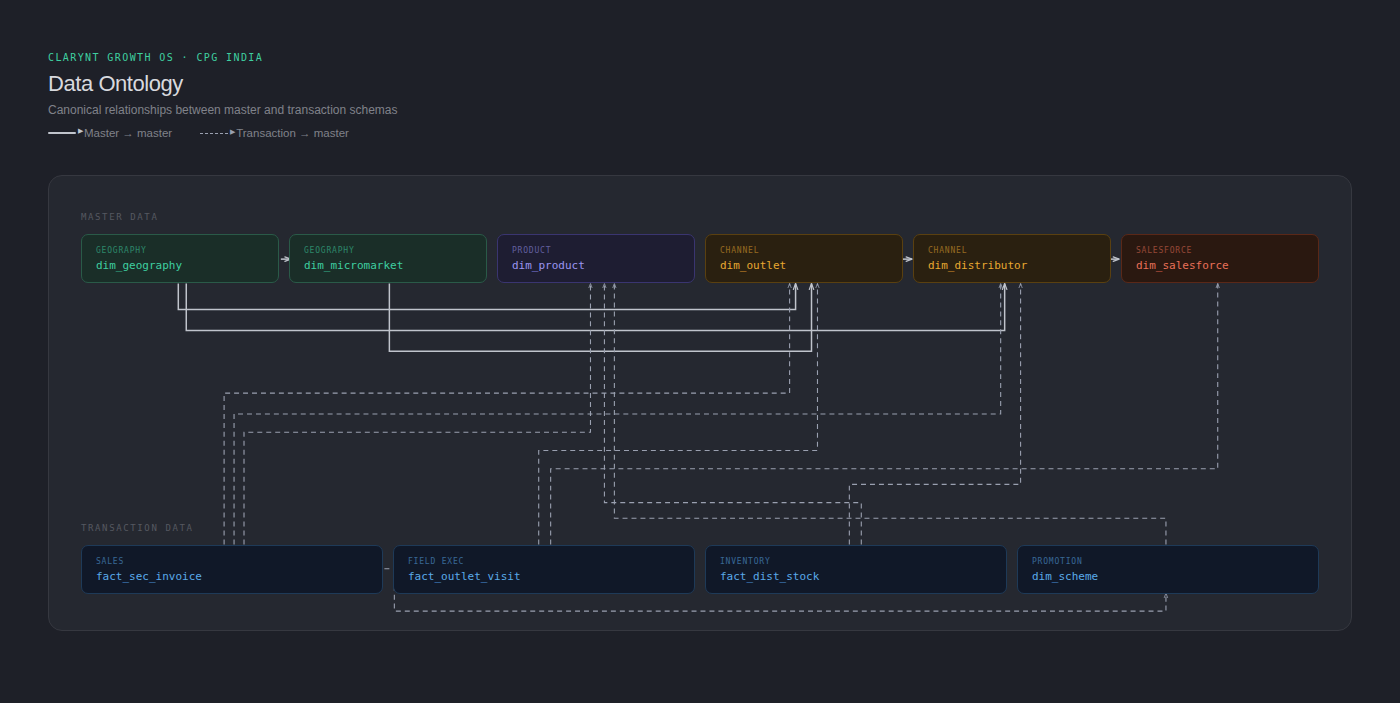Open the dim_scheme promotion node
This screenshot has width=1400, height=703.
tap(1168, 569)
